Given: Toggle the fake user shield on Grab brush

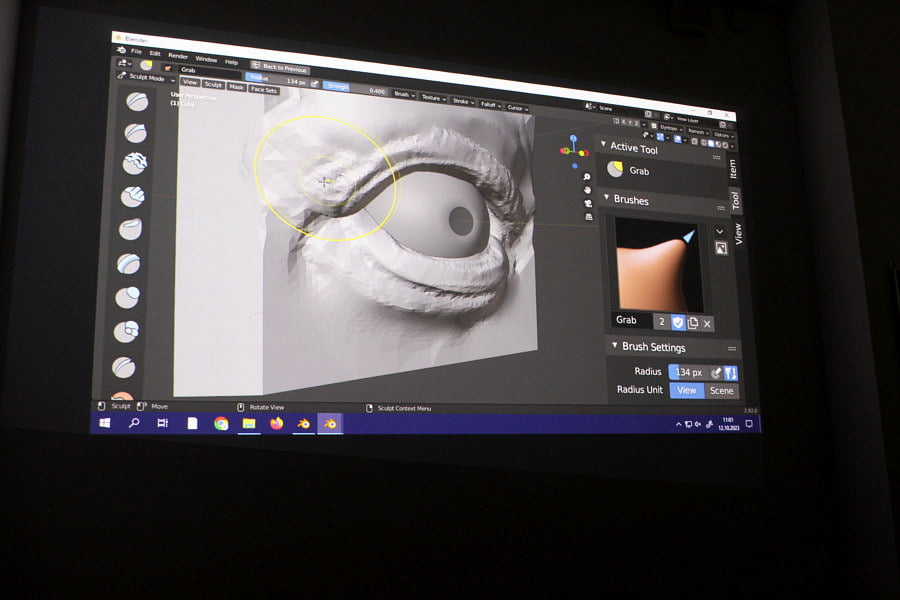Looking at the screenshot, I should 677,322.
